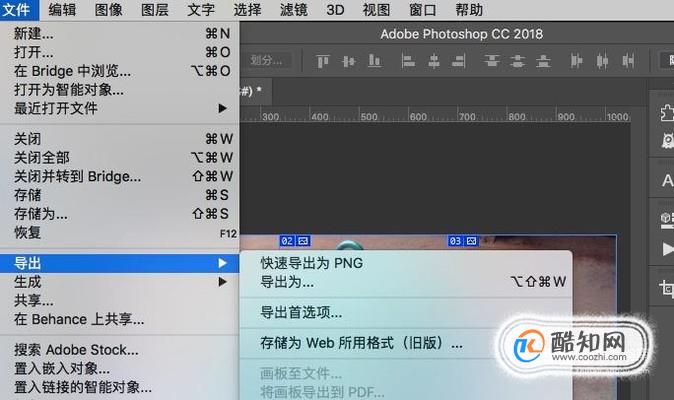This screenshot has width=674, height=400.
Task: Select 置入嵌入对象...
Action: [119, 369]
